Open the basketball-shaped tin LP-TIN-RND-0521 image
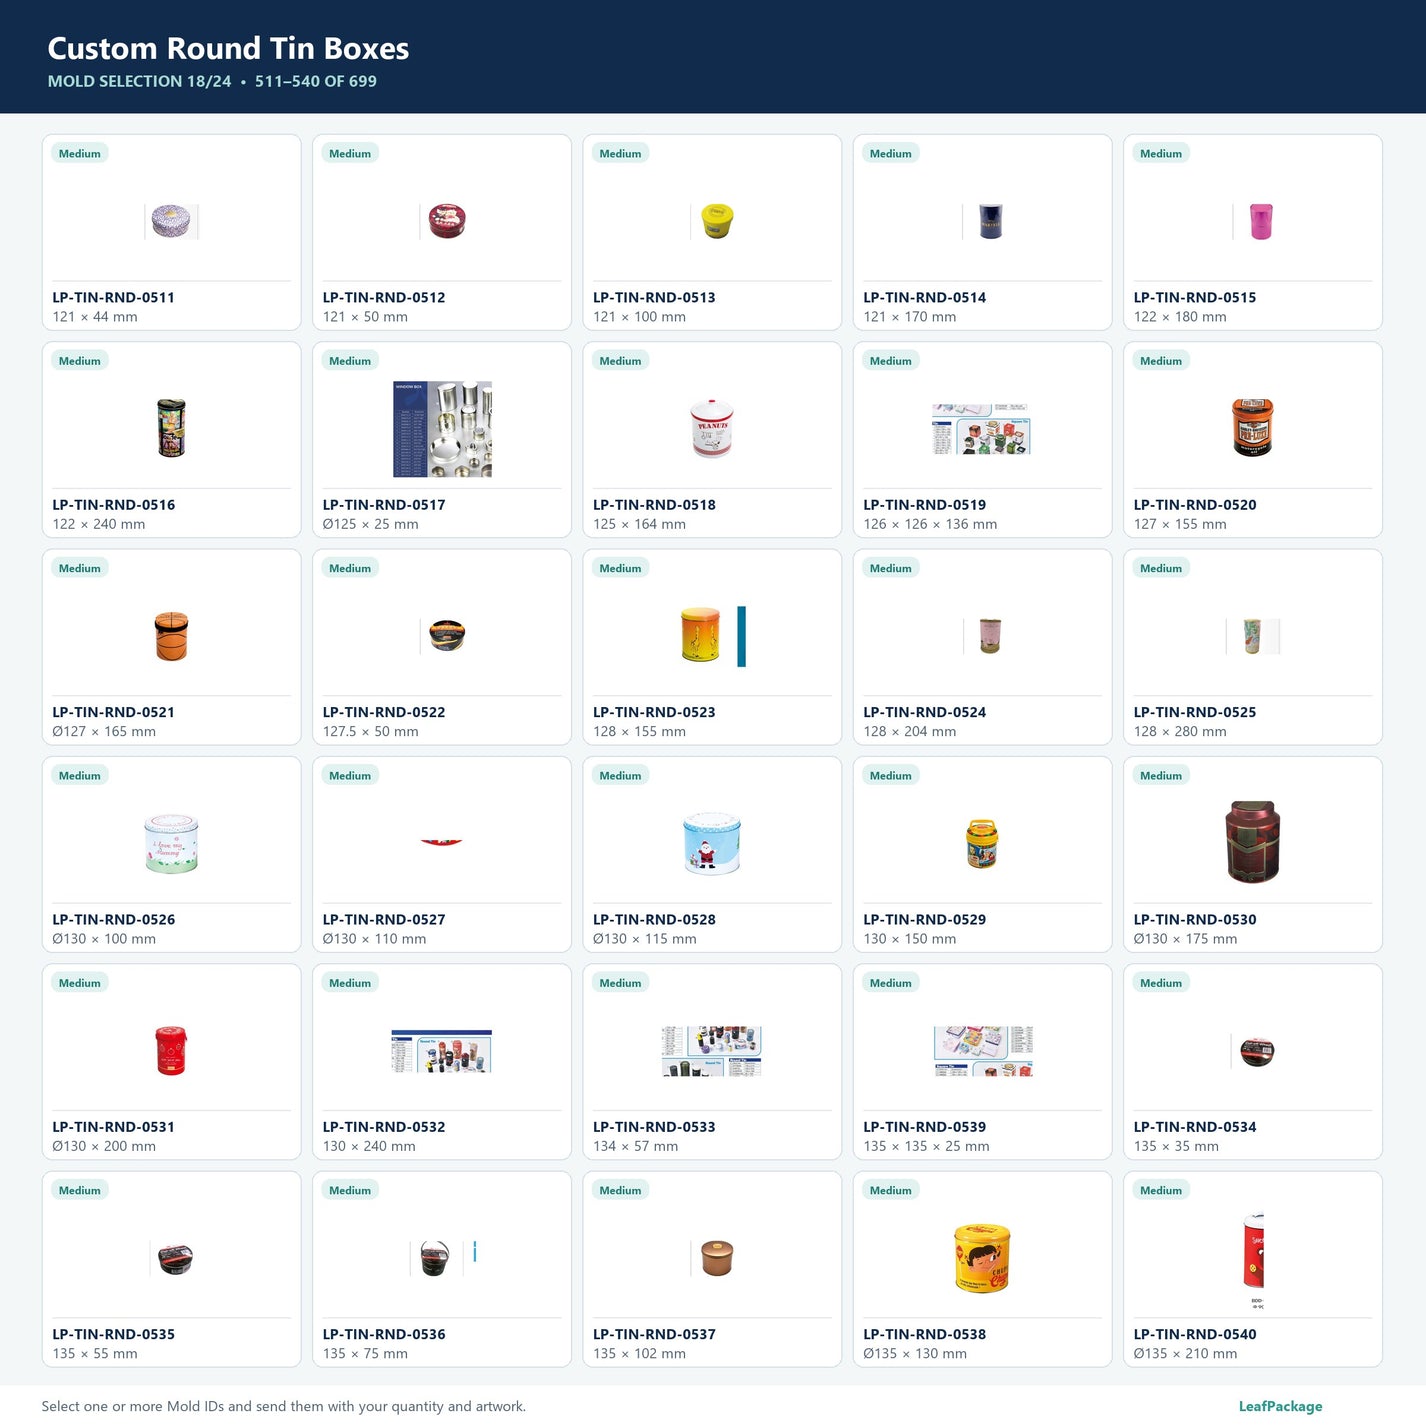 171,636
